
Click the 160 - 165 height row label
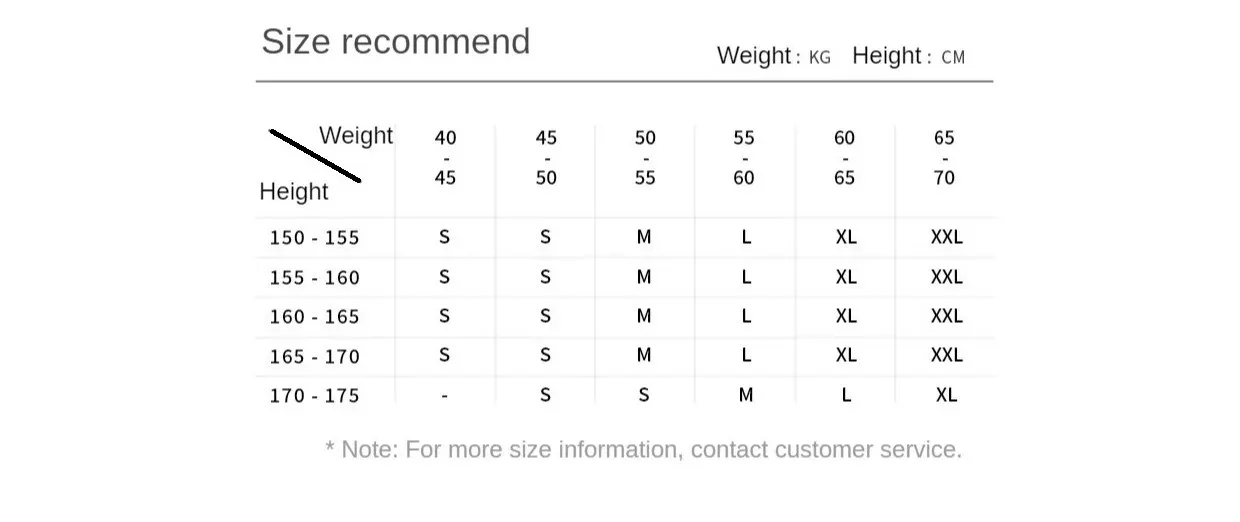coord(314,317)
